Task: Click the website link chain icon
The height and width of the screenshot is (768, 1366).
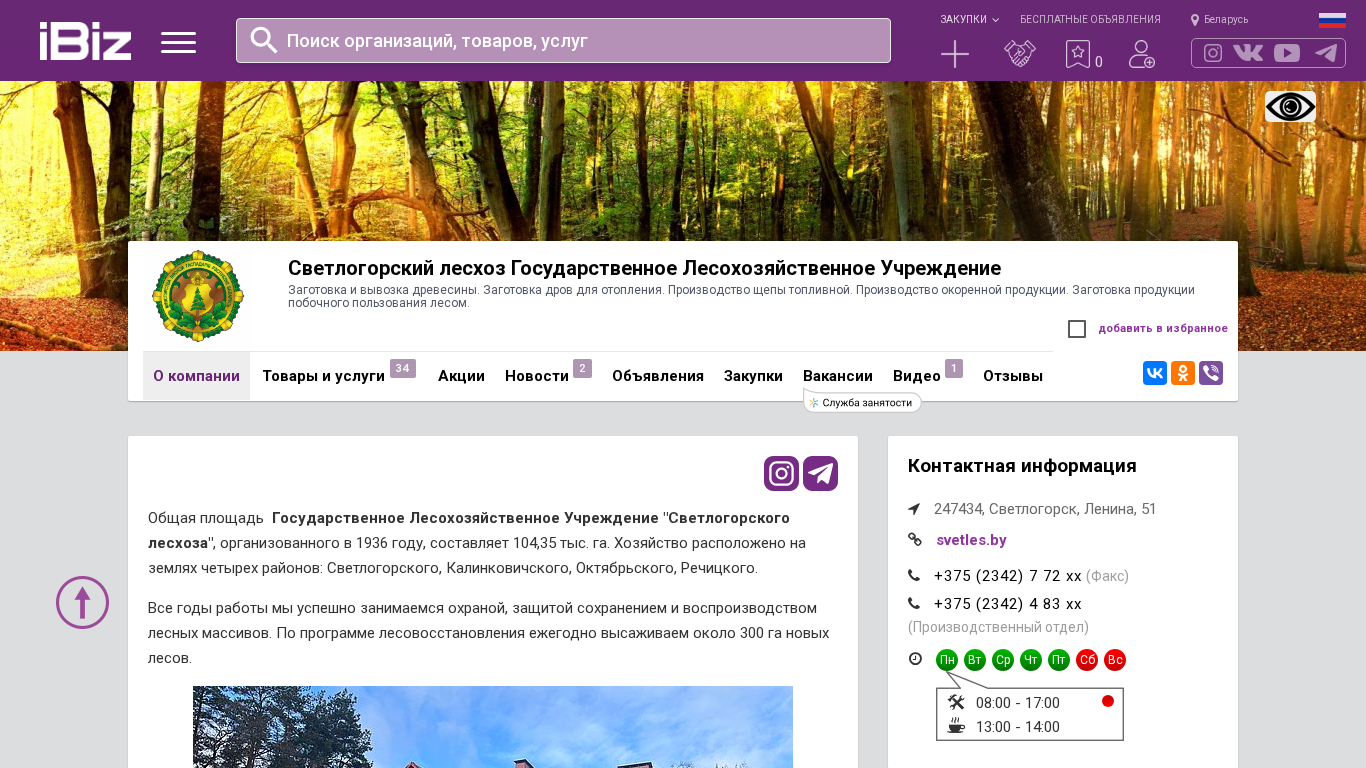Action: click(914, 540)
